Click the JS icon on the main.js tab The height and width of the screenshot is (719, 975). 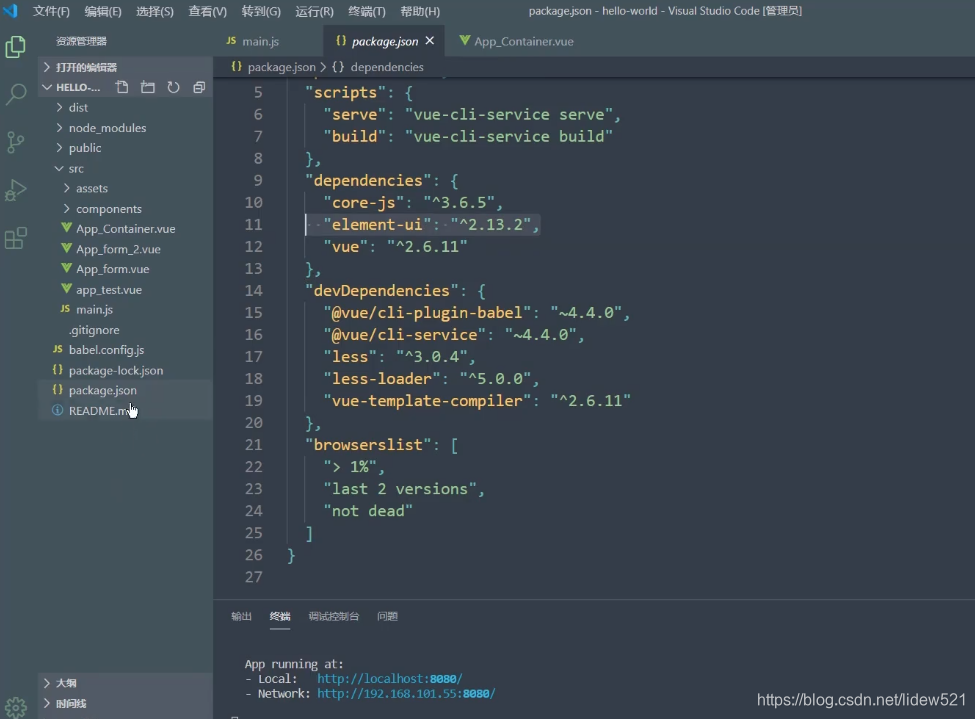(x=231, y=40)
